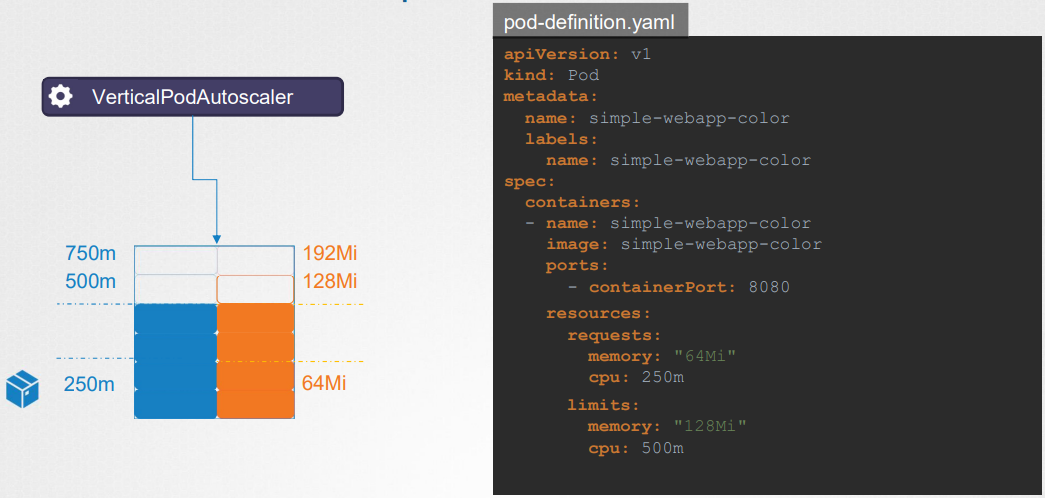Click the blue CPU usage bar
The height and width of the screenshot is (498, 1045).
pos(176,361)
